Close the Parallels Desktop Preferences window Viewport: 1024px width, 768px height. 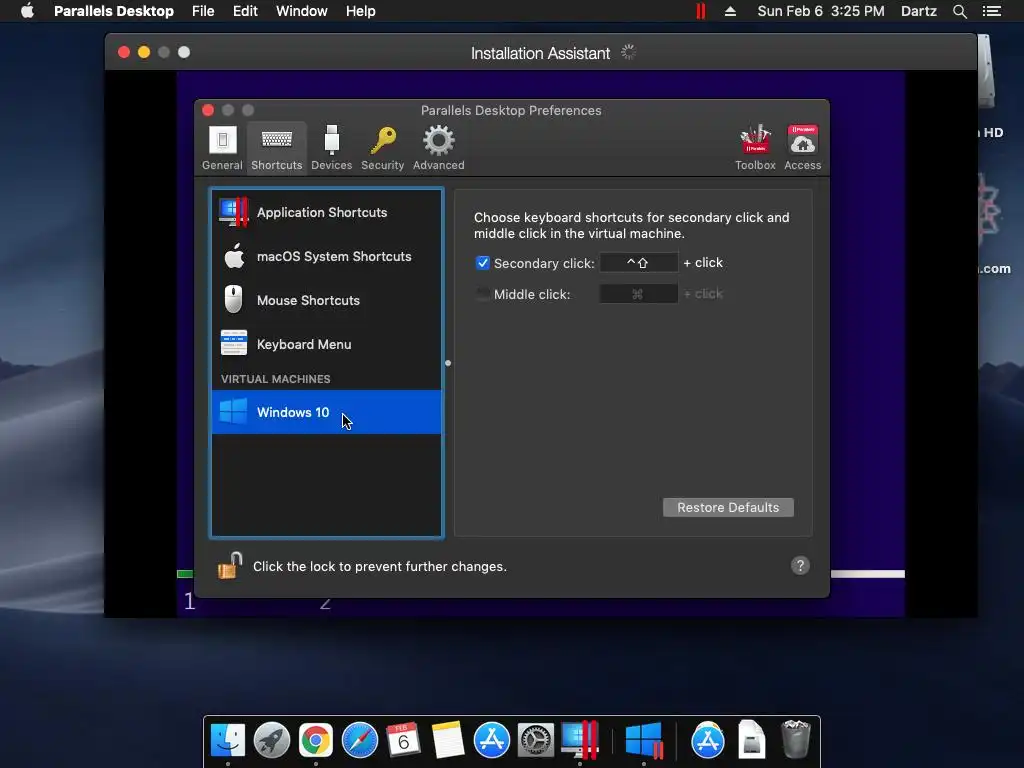208,110
